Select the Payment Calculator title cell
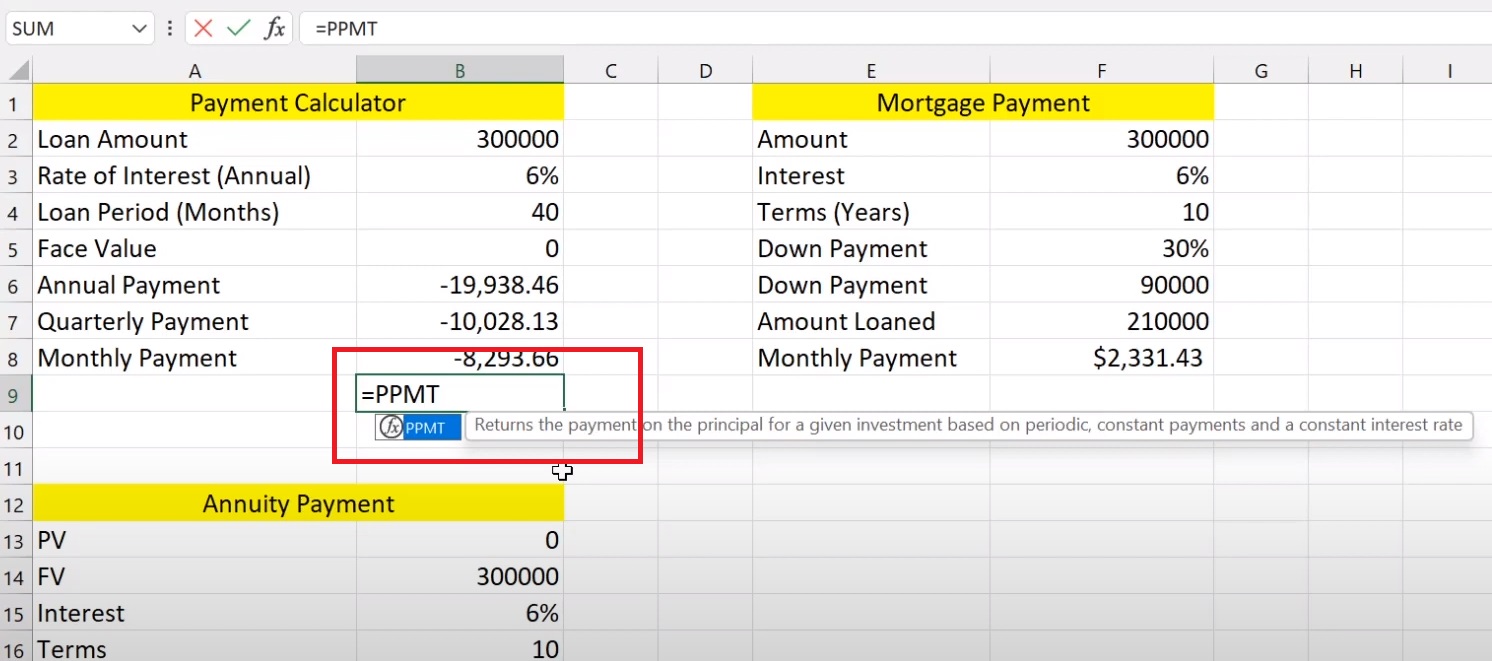1492x661 pixels. tap(296, 102)
